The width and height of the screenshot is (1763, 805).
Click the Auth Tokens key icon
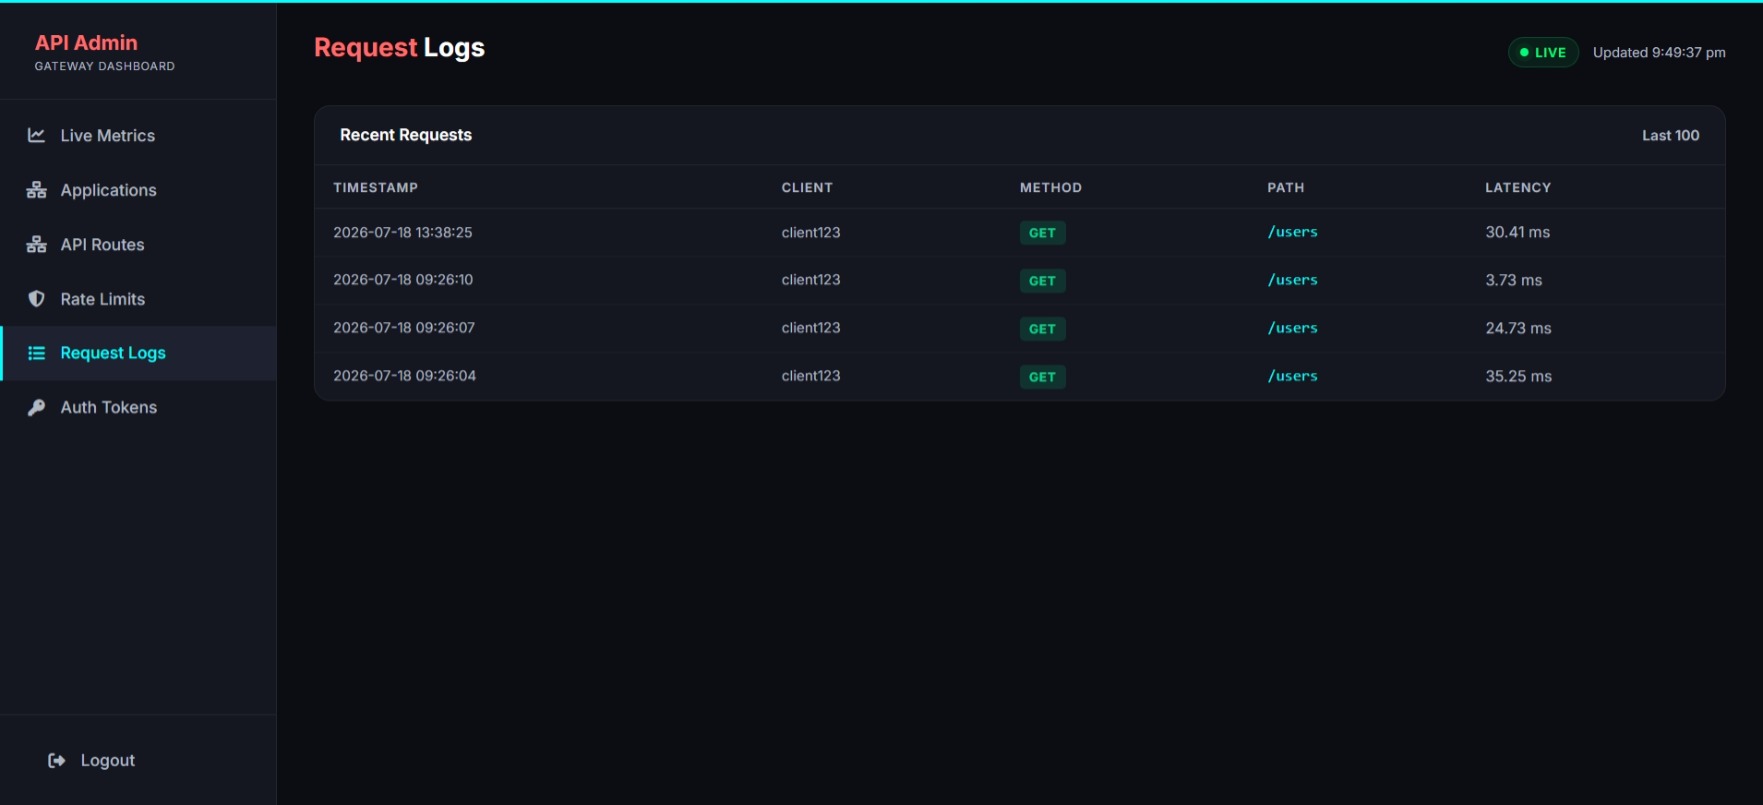point(36,407)
